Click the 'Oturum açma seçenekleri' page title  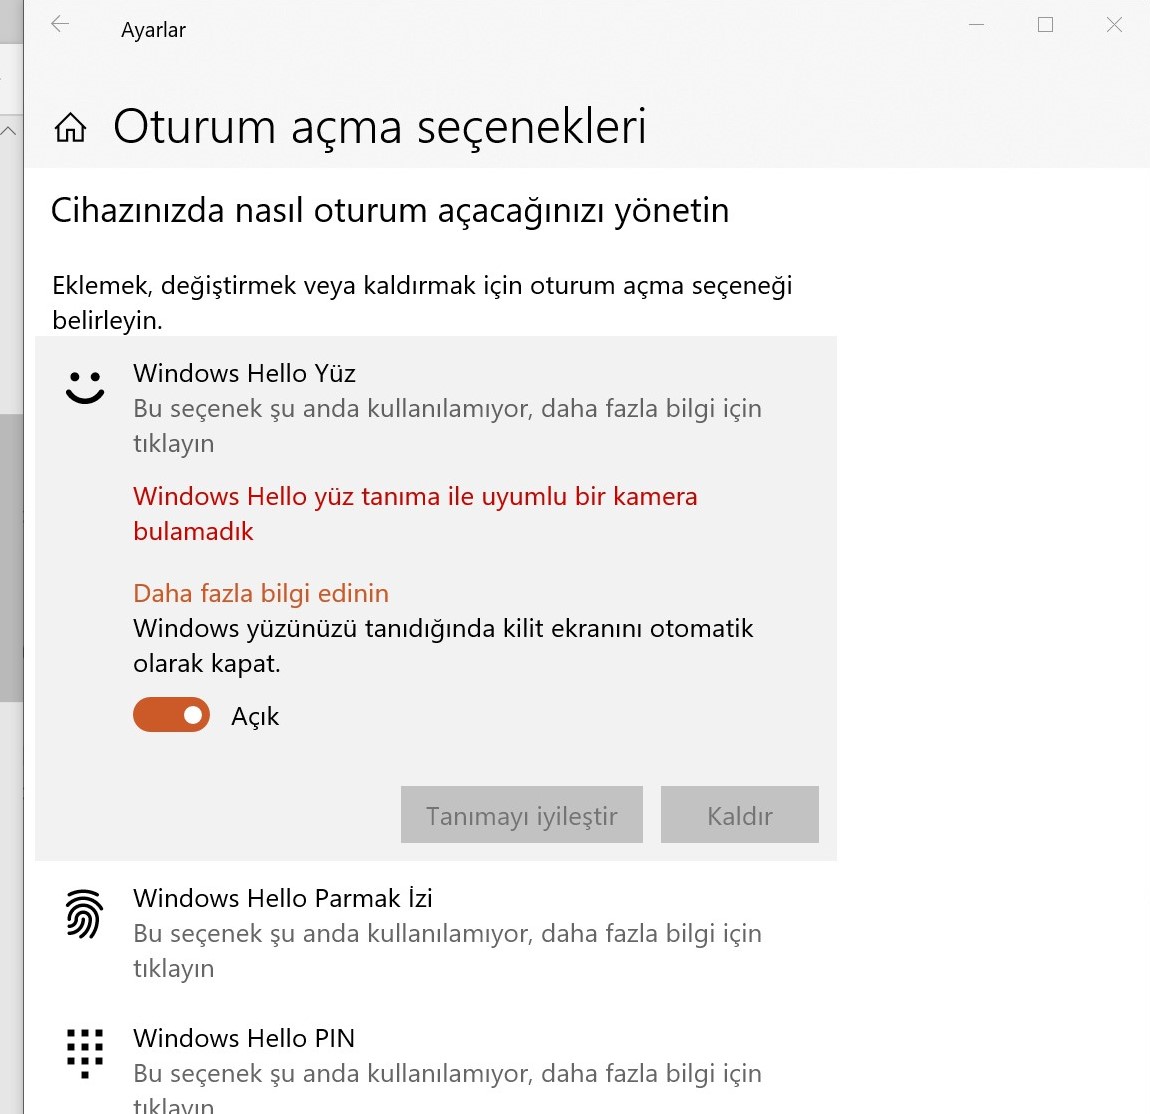(380, 126)
